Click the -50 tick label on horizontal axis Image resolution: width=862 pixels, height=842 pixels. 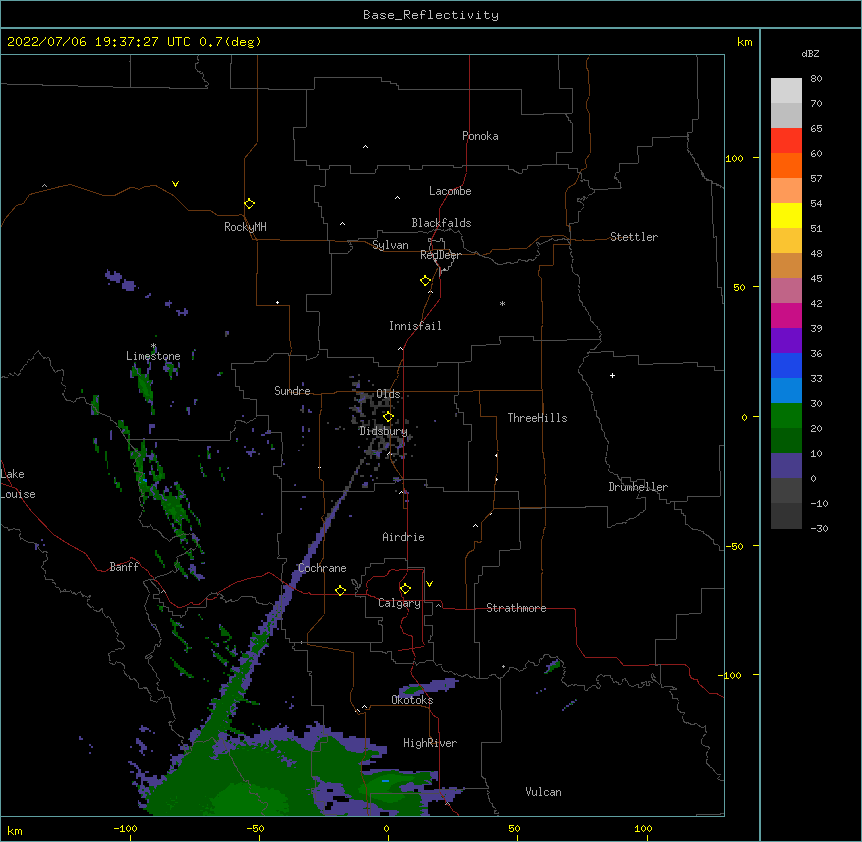(x=255, y=828)
